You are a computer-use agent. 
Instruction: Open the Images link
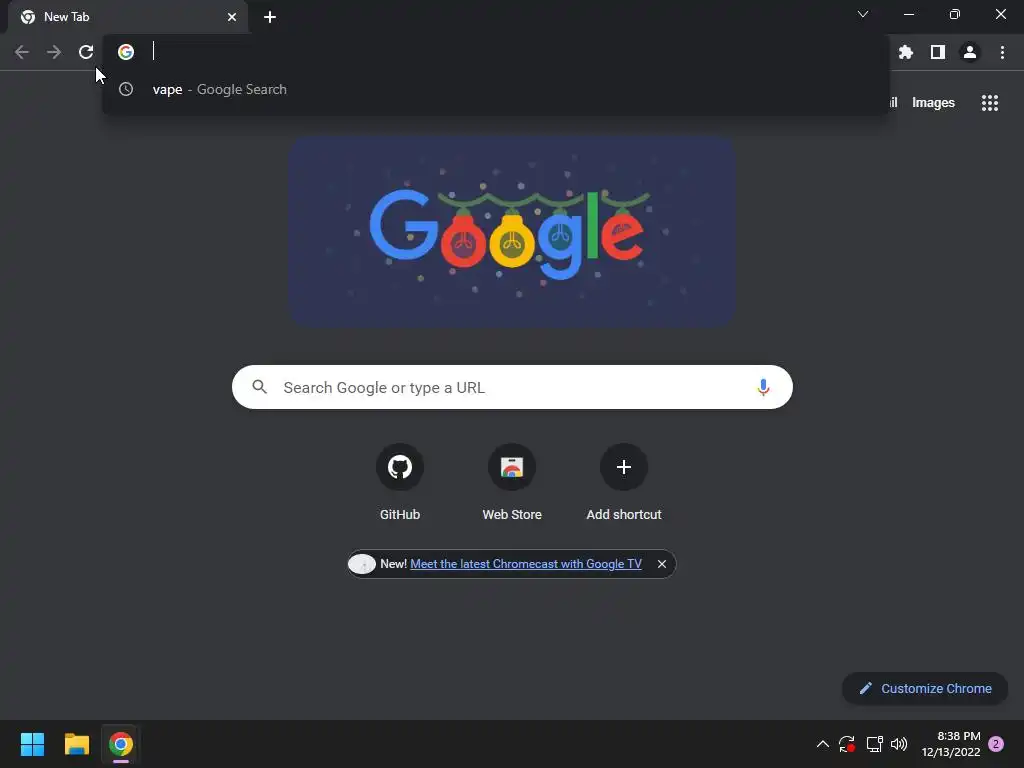[x=933, y=103]
